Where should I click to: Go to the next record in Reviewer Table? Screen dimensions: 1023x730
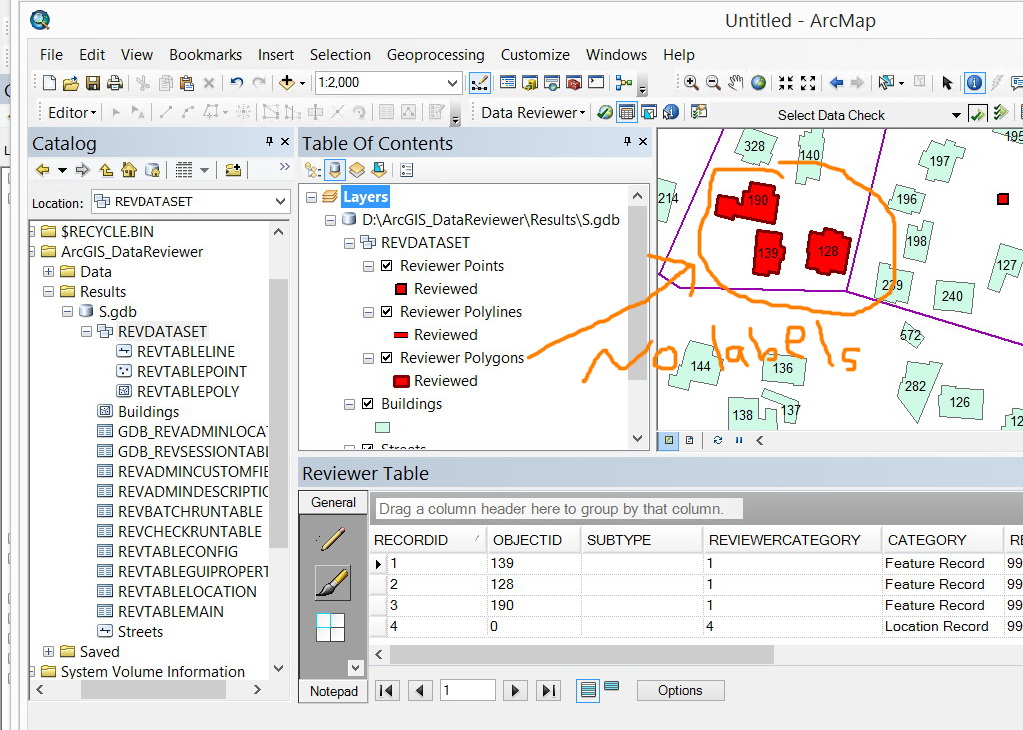[x=515, y=690]
